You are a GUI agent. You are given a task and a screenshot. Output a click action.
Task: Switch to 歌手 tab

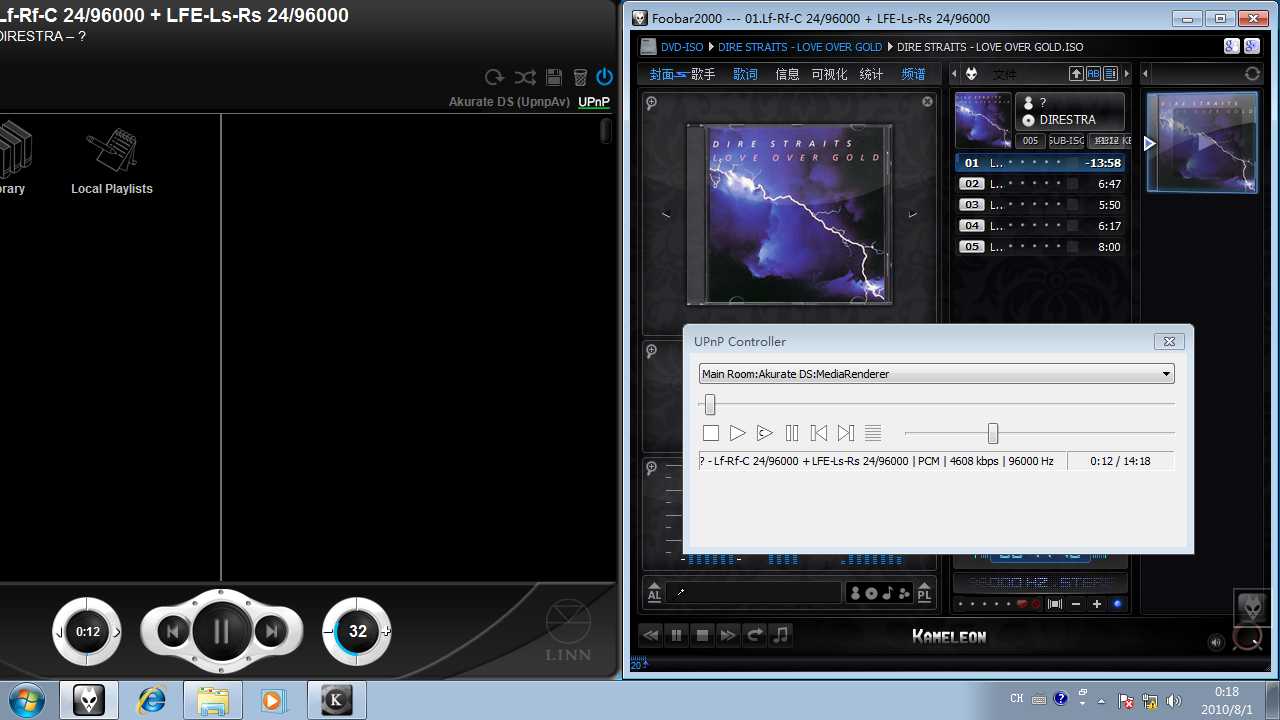pyautogui.click(x=703, y=74)
